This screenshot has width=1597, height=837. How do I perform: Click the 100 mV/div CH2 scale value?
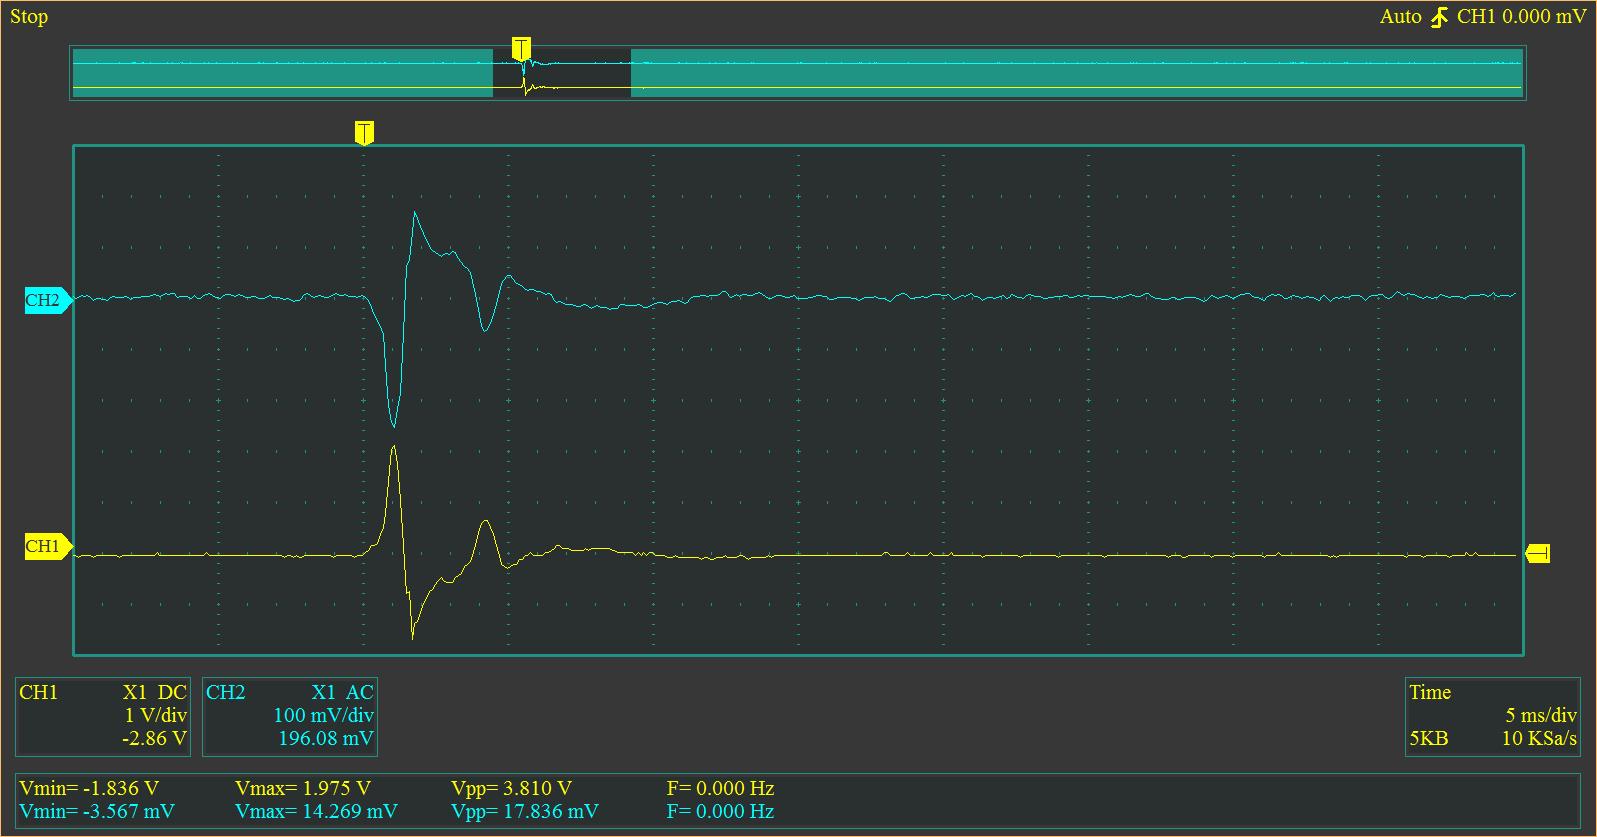pyautogui.click(x=323, y=716)
